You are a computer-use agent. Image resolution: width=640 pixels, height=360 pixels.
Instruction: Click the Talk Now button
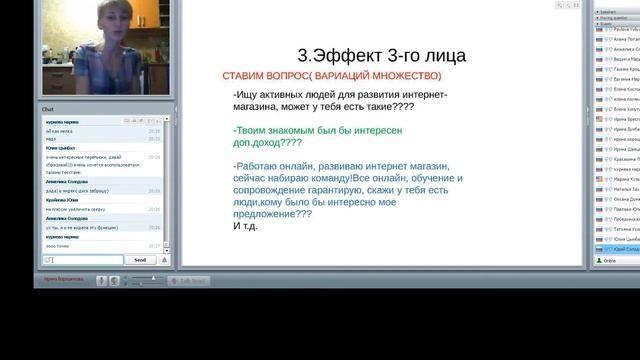tap(189, 281)
